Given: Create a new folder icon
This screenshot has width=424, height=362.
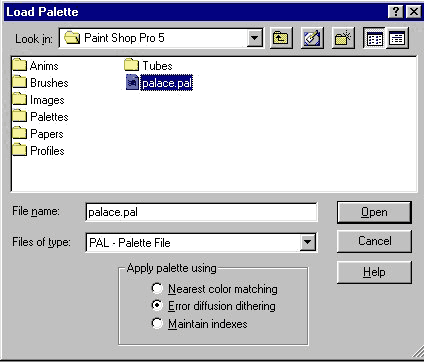Looking at the screenshot, I should click(343, 38).
